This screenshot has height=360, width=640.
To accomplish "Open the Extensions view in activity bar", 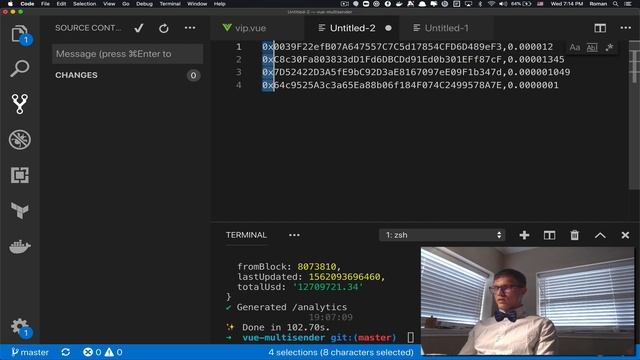I will (x=19, y=175).
